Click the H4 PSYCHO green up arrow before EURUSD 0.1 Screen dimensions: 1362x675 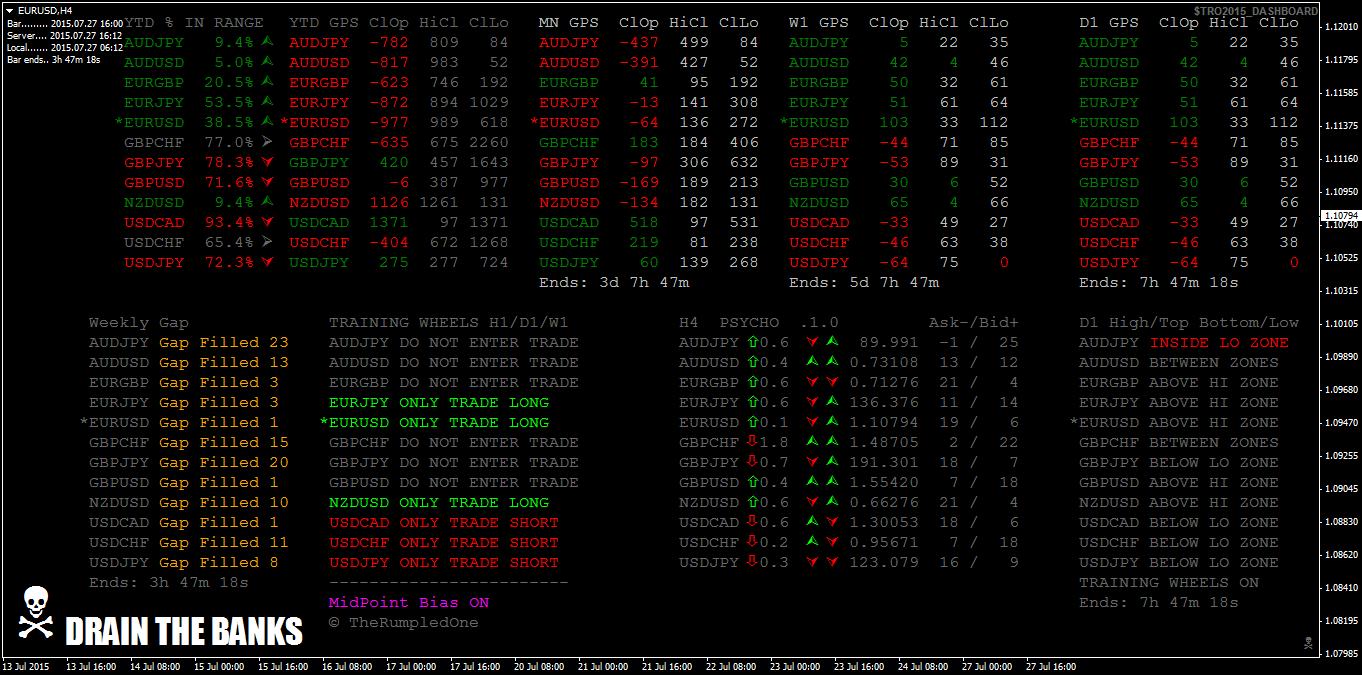pos(753,422)
